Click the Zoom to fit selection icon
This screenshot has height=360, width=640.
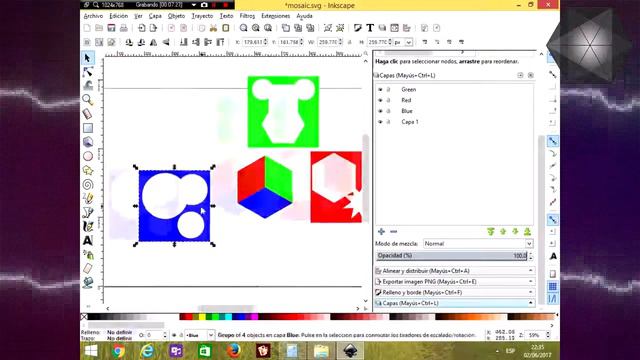[243, 28]
